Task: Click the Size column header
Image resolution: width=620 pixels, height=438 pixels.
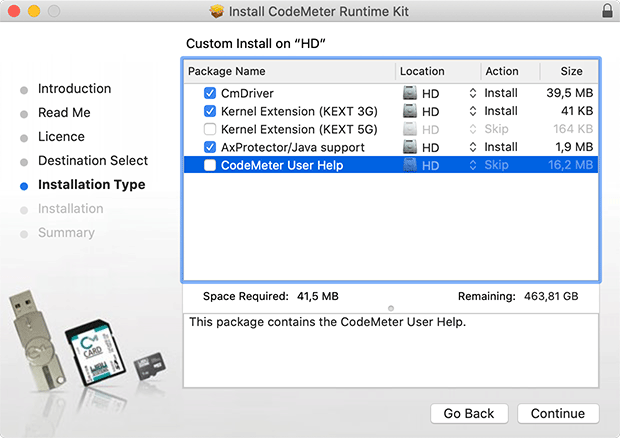Action: click(x=569, y=71)
